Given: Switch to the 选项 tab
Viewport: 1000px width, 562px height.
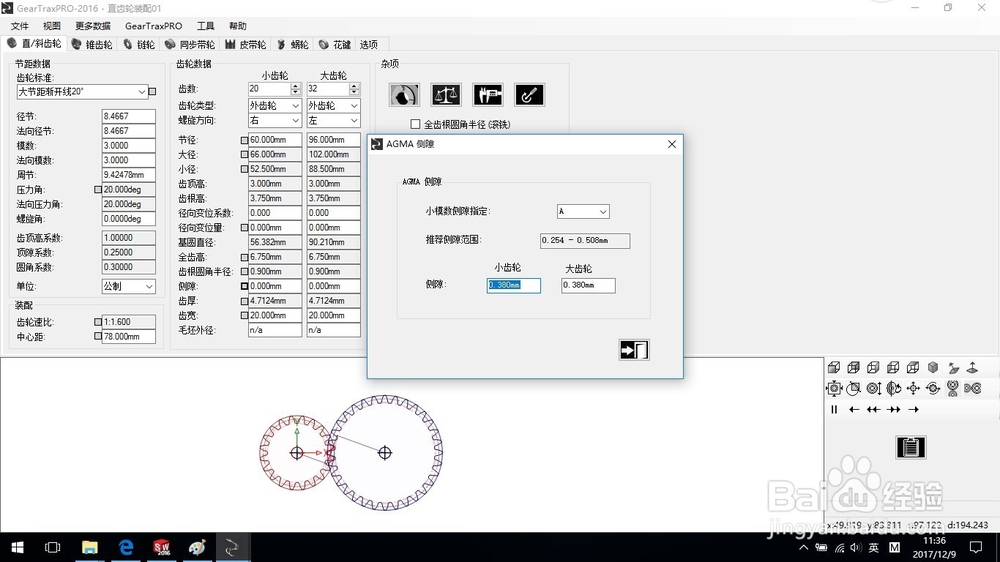Looking at the screenshot, I should [x=368, y=44].
